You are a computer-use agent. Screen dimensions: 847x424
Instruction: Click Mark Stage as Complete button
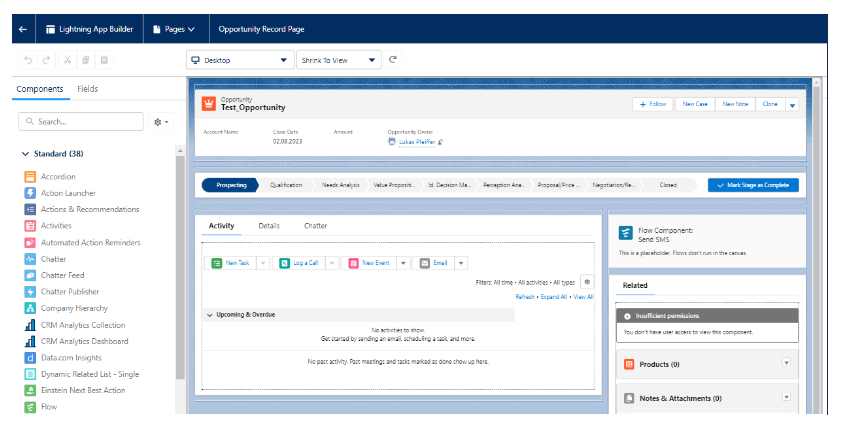(753, 185)
